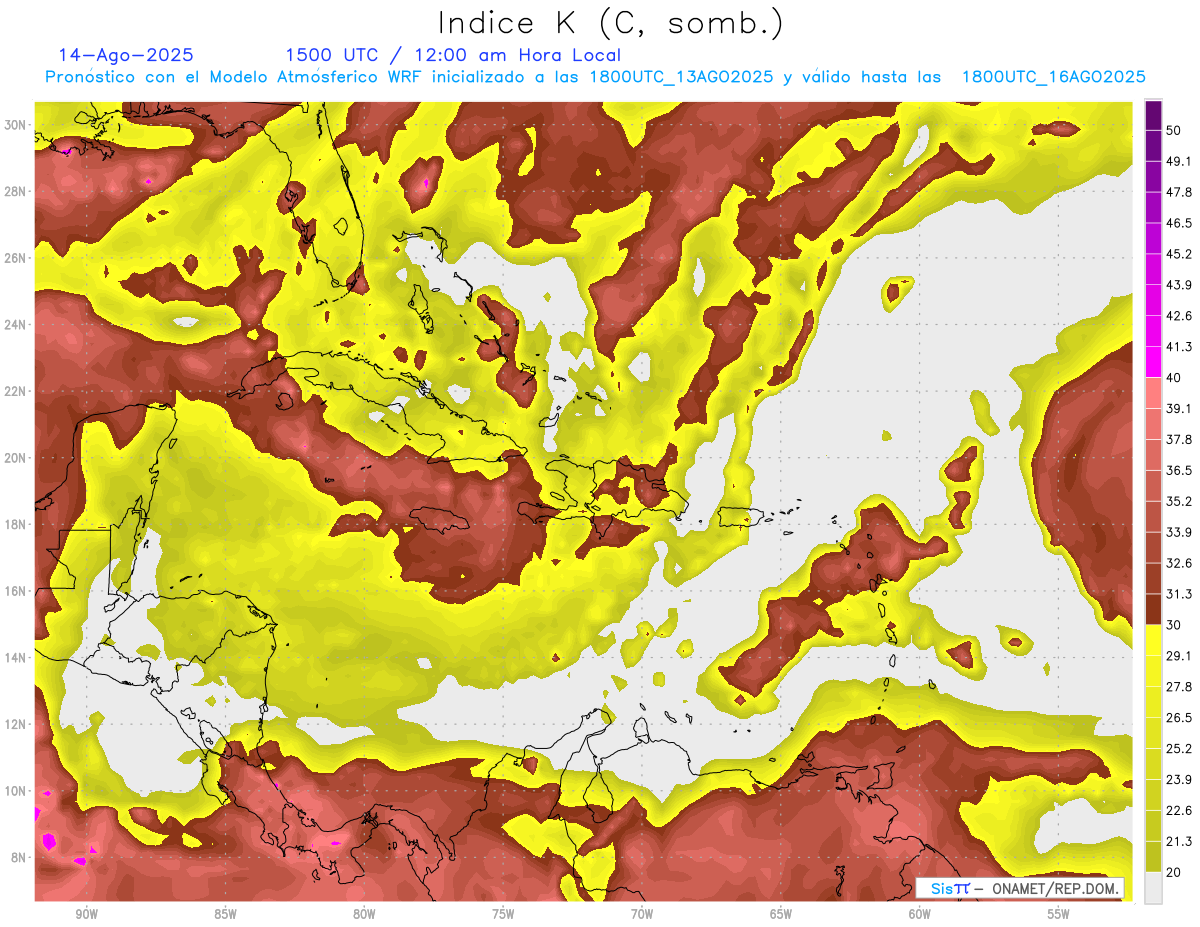Screen dimensions: 1200x927
Task: Click the colorbar value 50
Action: click(1173, 131)
